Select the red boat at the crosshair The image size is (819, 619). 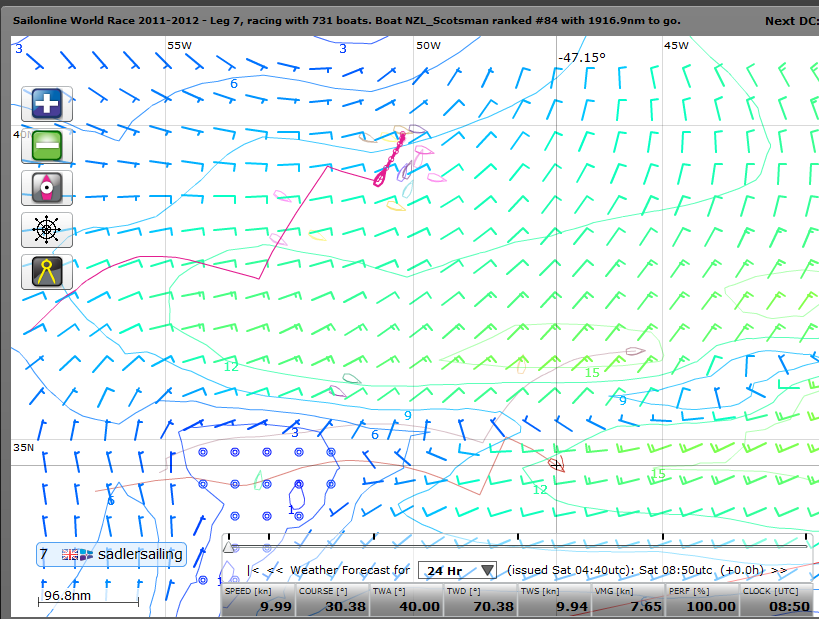point(556,464)
